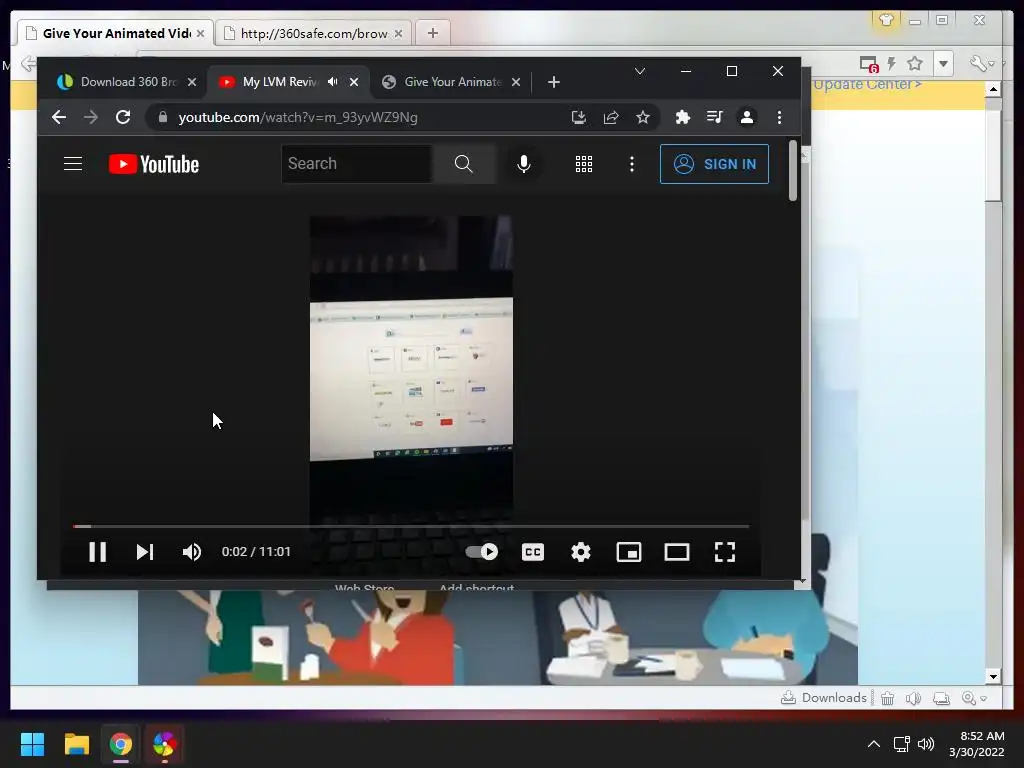Bookmark this page with star icon

tap(643, 118)
